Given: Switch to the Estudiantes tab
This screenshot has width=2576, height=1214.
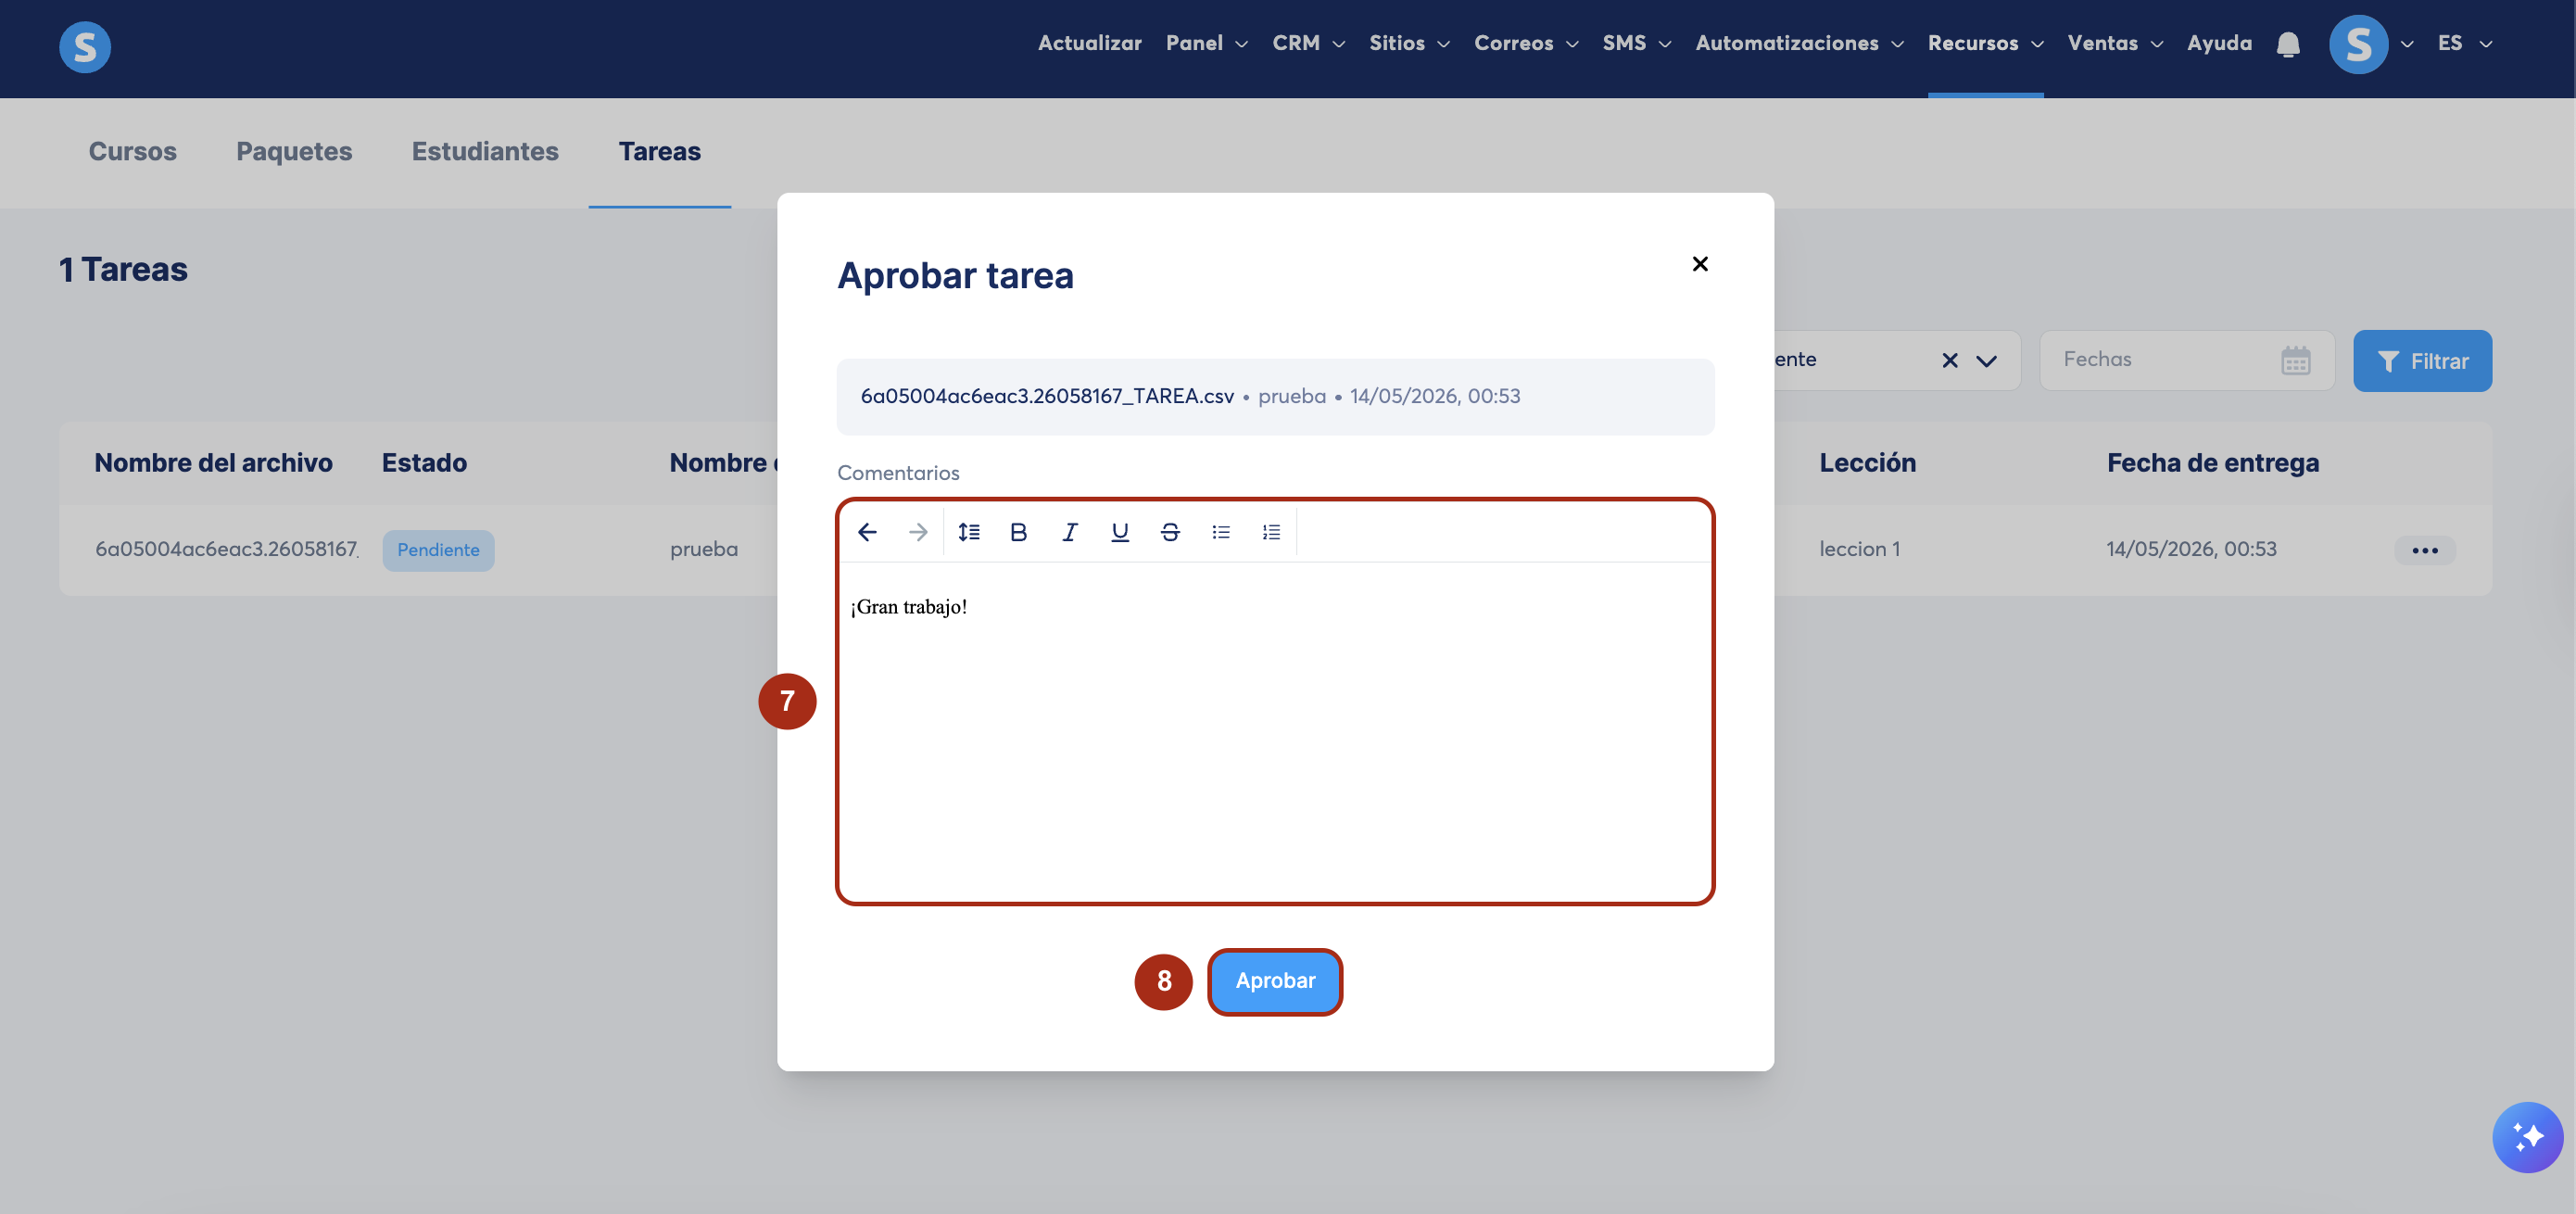Looking at the screenshot, I should [x=485, y=151].
